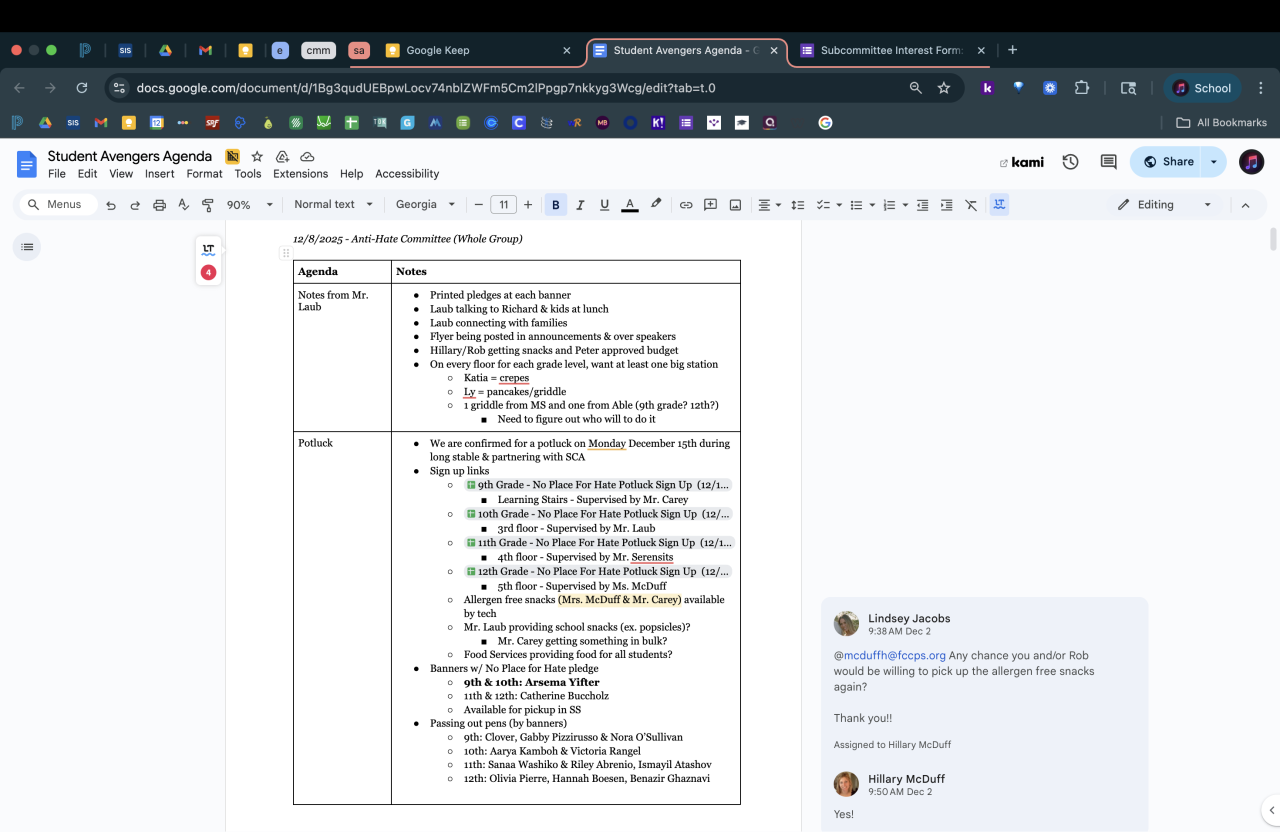This screenshot has width=1280, height=832.
Task: Open the highlight color picker
Action: click(x=656, y=205)
